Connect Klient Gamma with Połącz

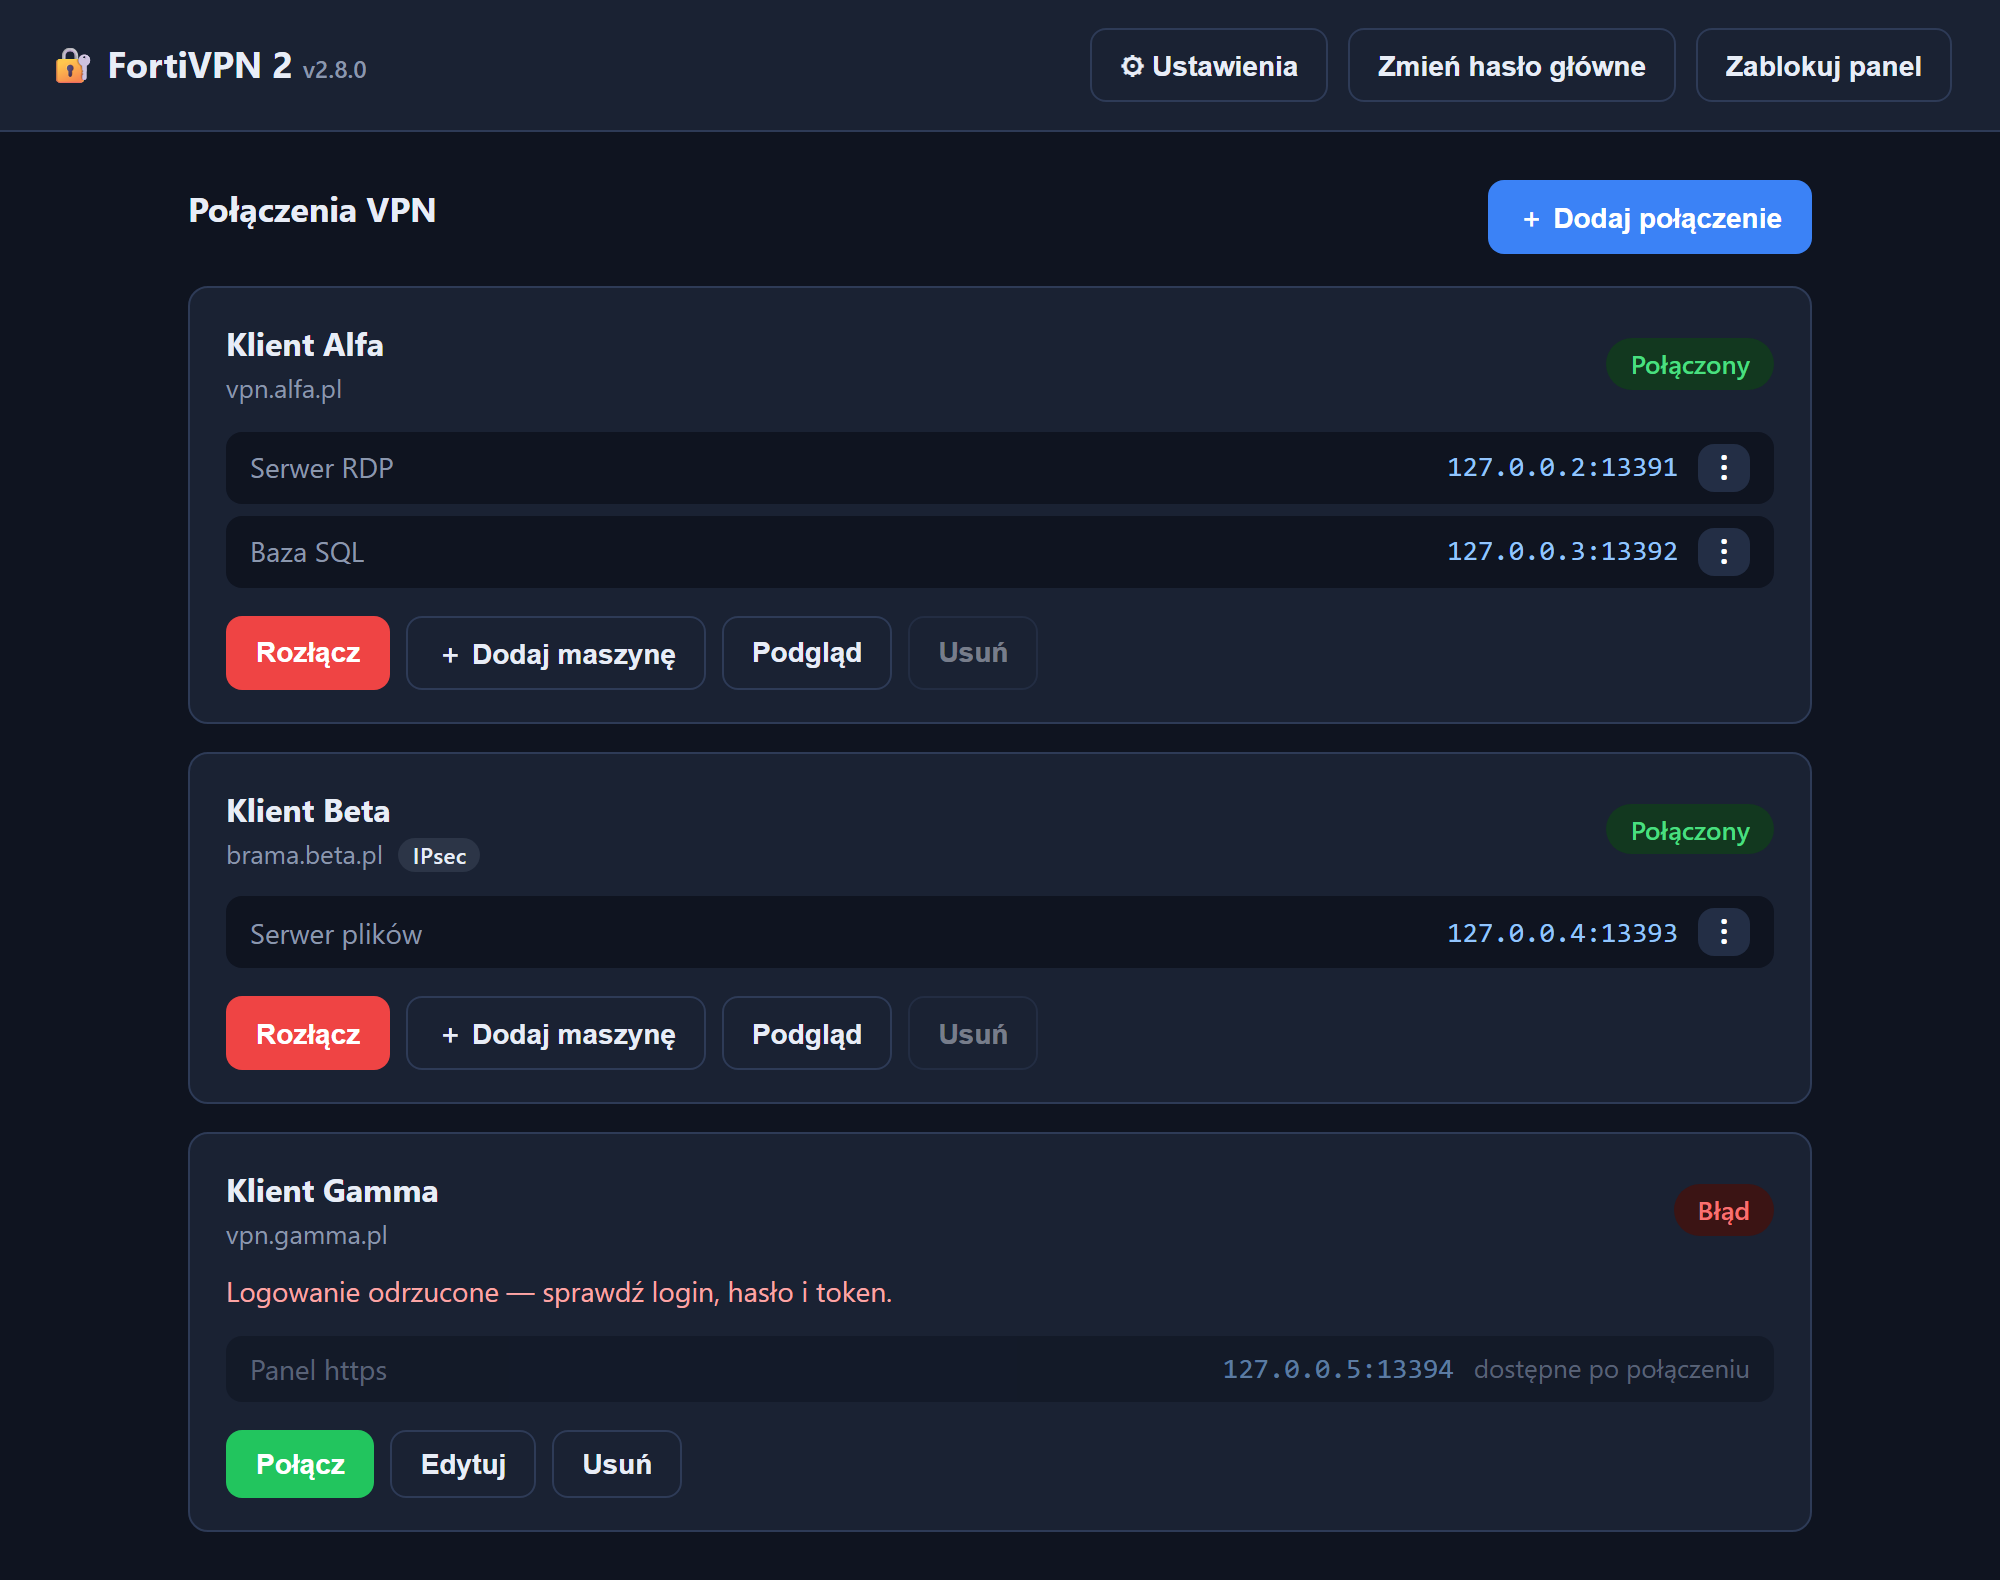pos(300,1464)
